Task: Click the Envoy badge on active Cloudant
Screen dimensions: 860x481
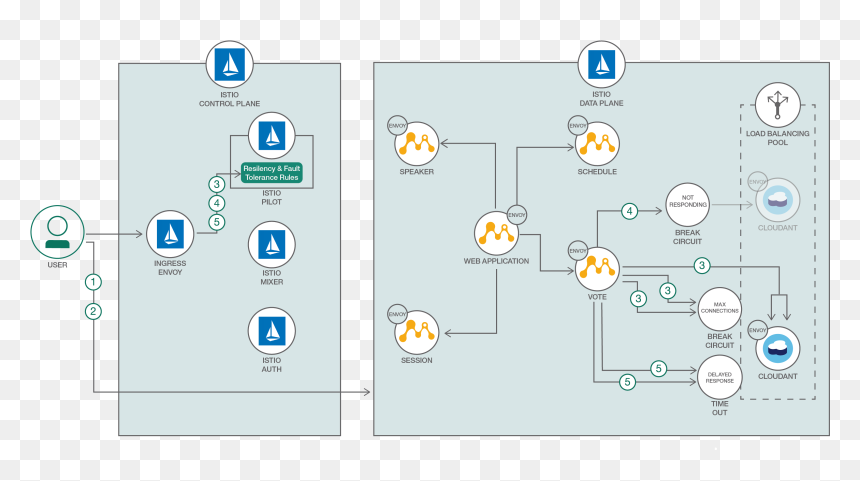Action: [x=758, y=330]
